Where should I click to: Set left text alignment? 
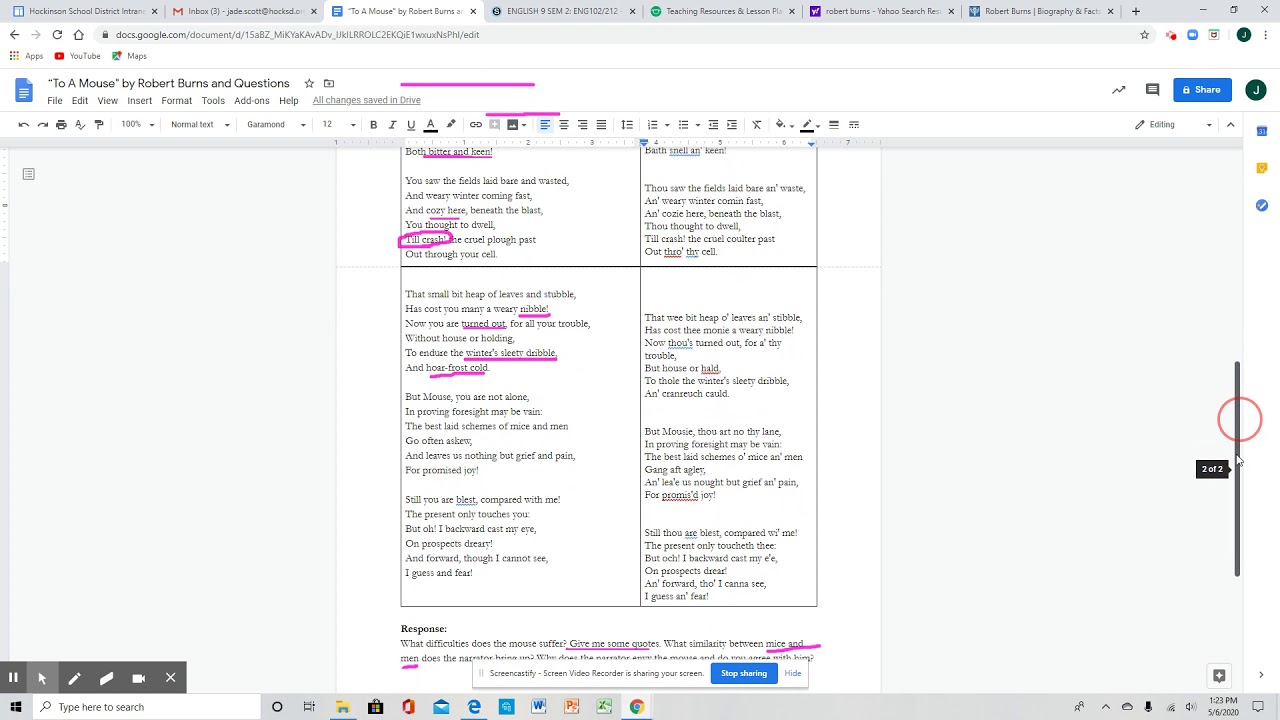(x=545, y=125)
